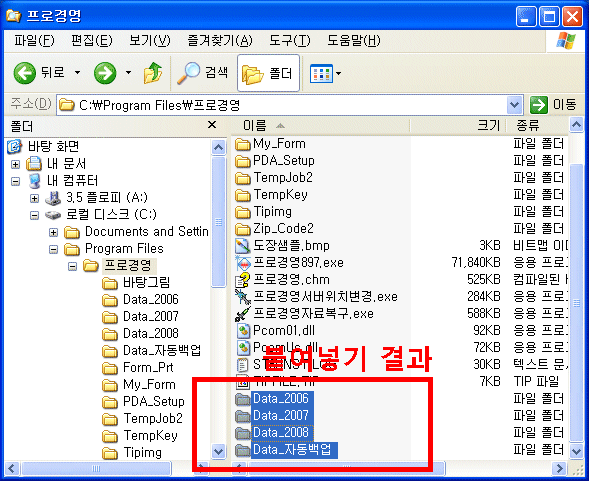The height and width of the screenshot is (481, 589).
Task: Open the Views icon dropdown
Action: click(325, 73)
